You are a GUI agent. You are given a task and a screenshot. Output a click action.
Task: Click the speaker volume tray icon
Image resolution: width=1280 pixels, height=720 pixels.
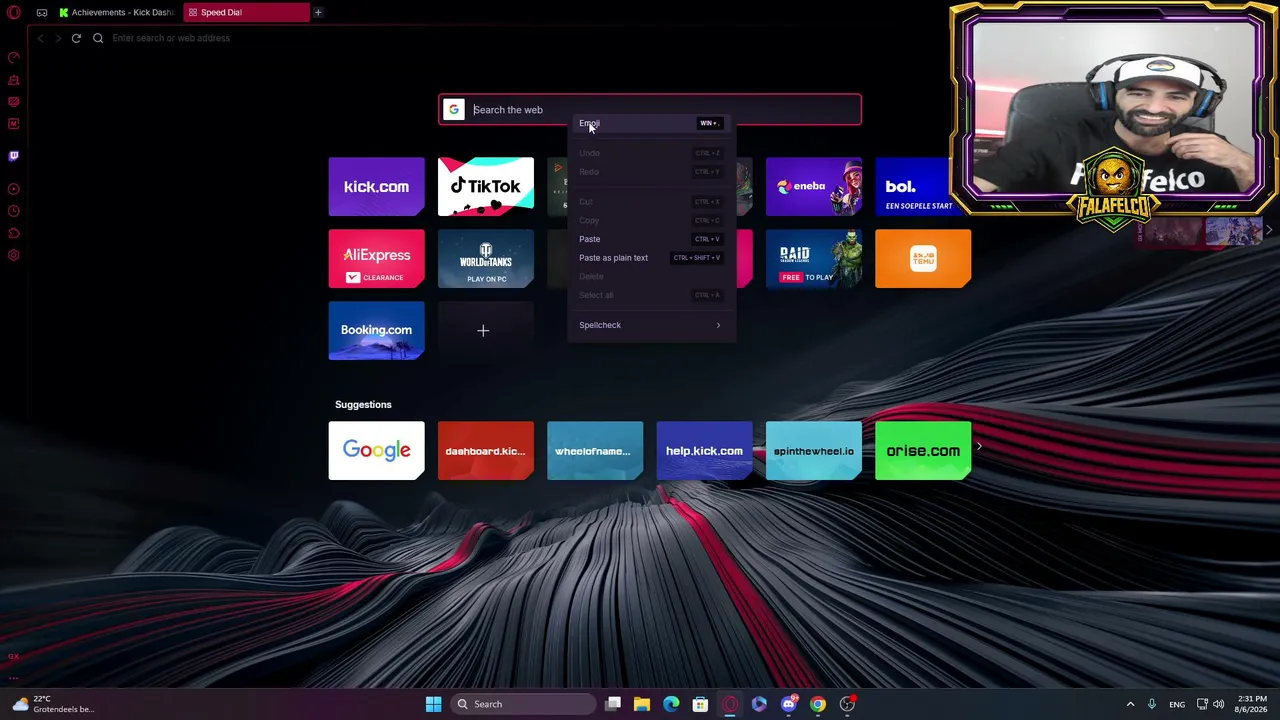pyautogui.click(x=1218, y=704)
